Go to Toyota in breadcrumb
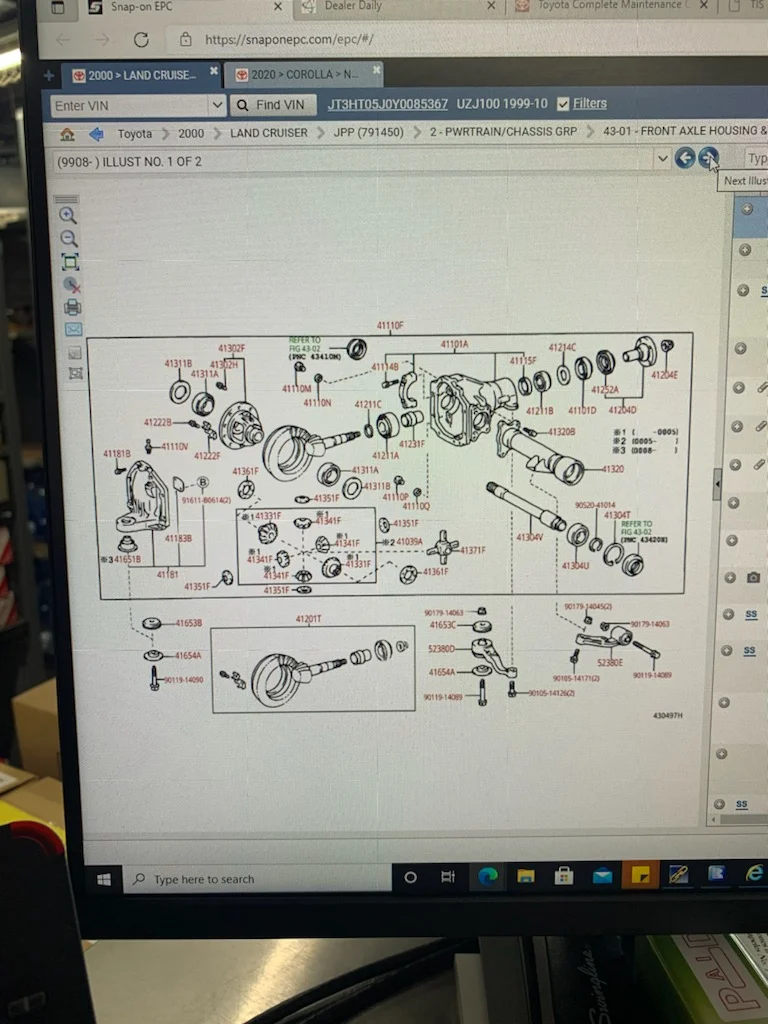 tap(135, 134)
